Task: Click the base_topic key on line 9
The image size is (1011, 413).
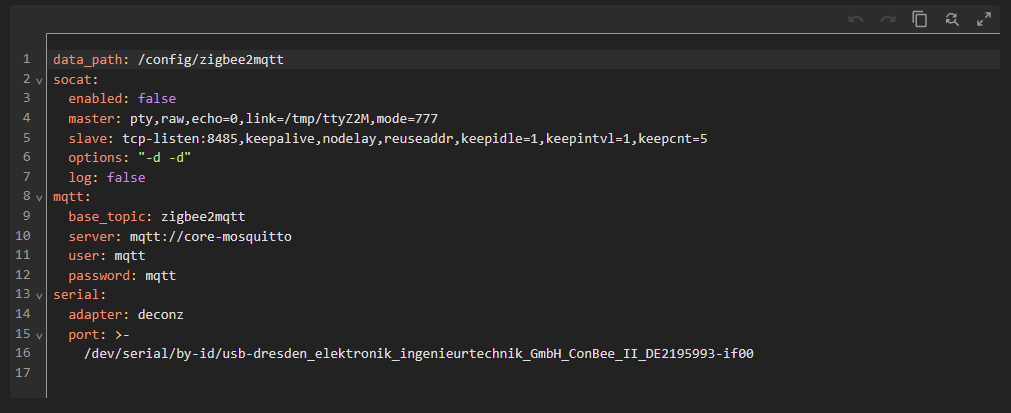Action: pos(110,216)
